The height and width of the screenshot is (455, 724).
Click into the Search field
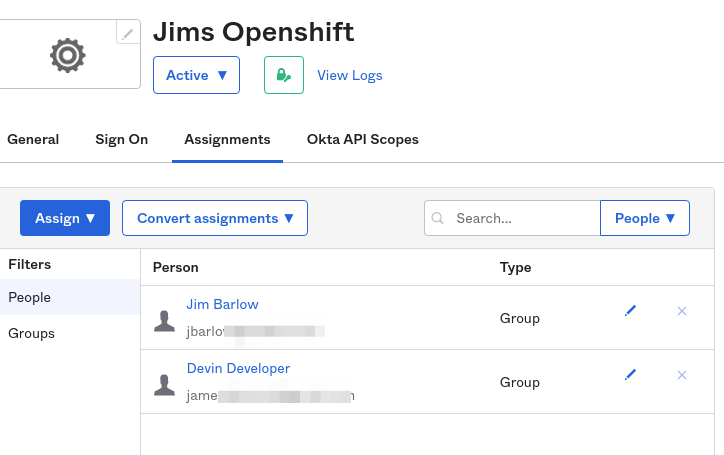[x=513, y=218]
